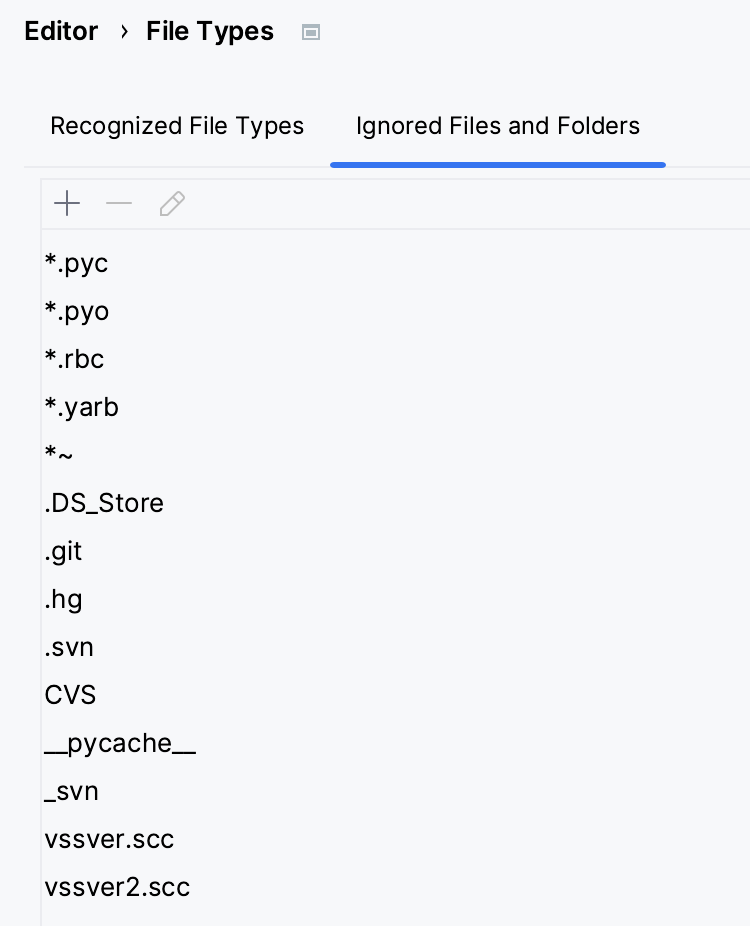Select the .DS_Store ignore entry

coord(104,503)
